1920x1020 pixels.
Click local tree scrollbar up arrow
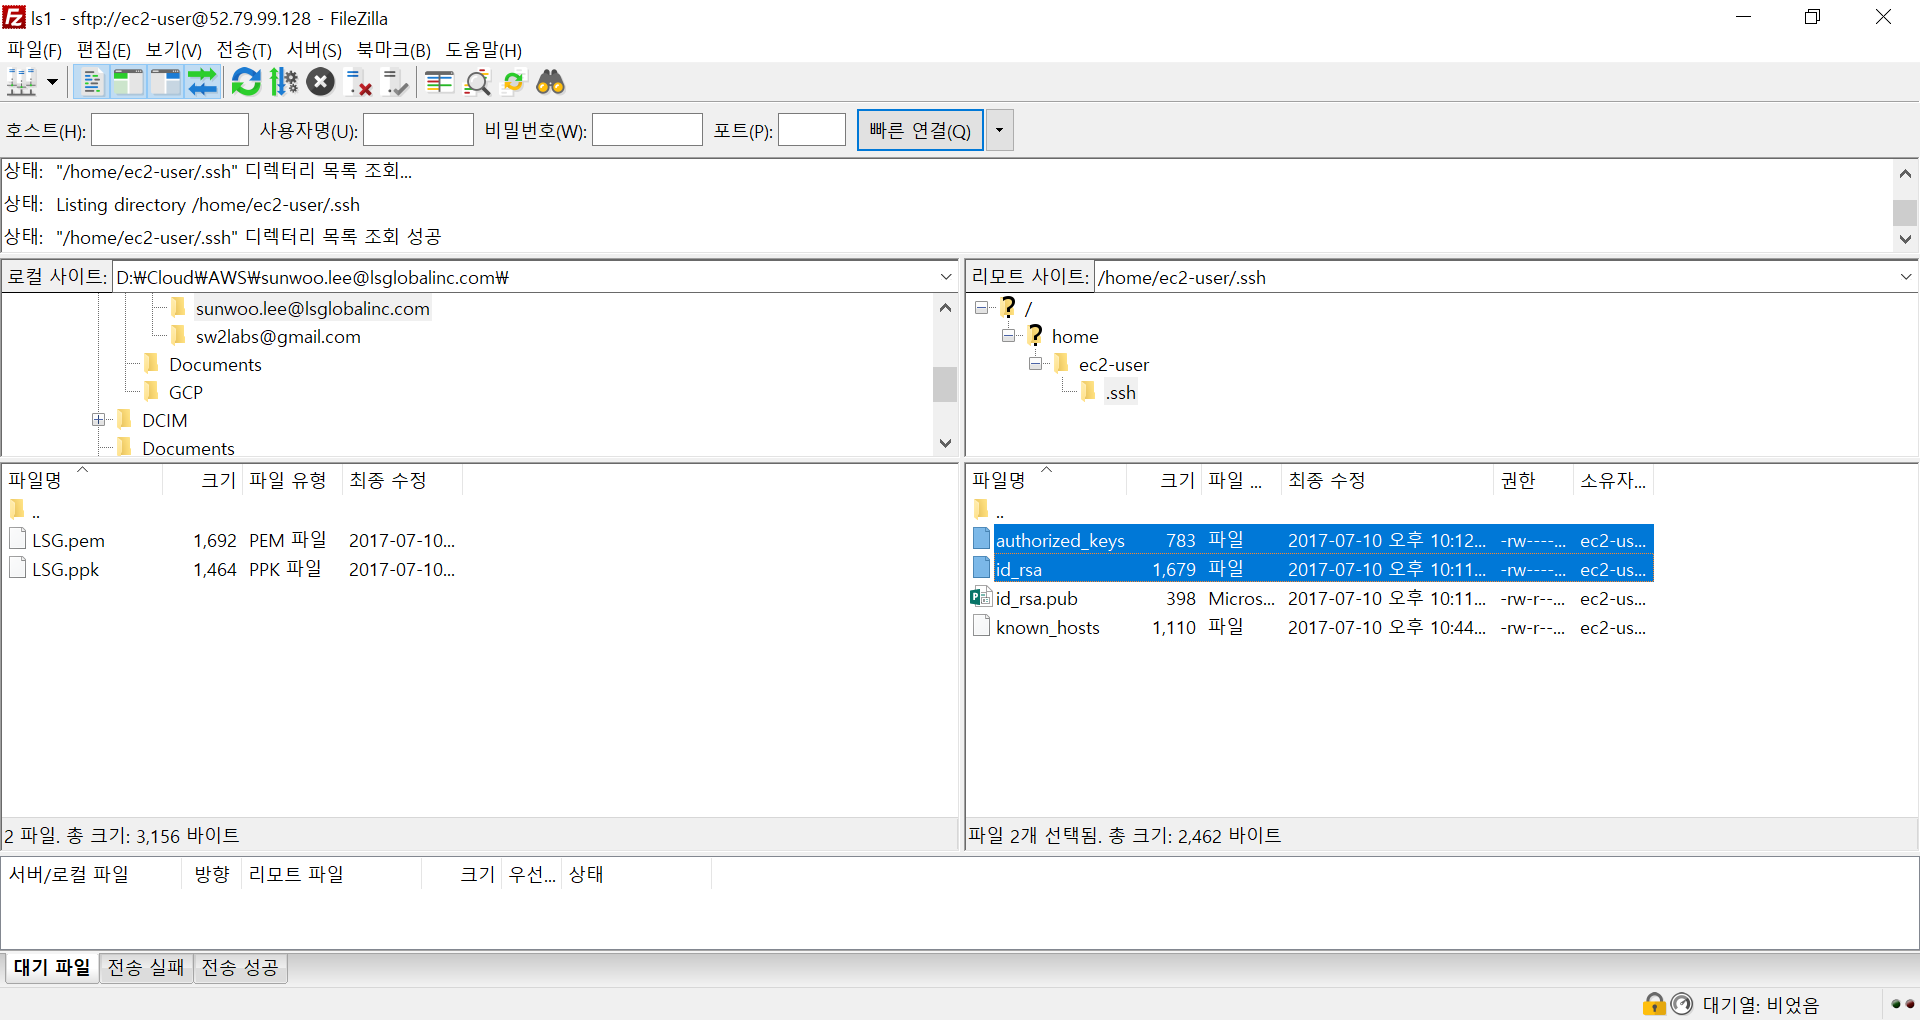pos(945,308)
